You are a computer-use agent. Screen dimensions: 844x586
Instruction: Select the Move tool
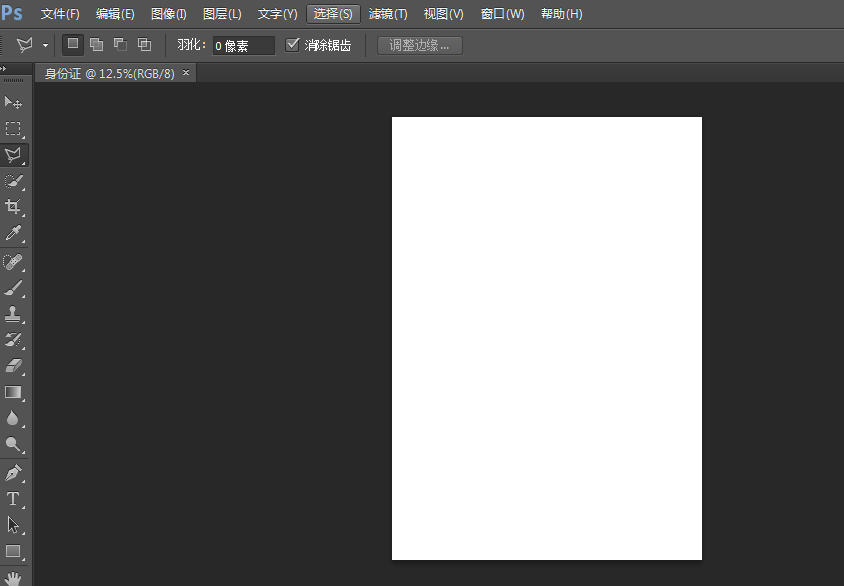tap(13, 102)
